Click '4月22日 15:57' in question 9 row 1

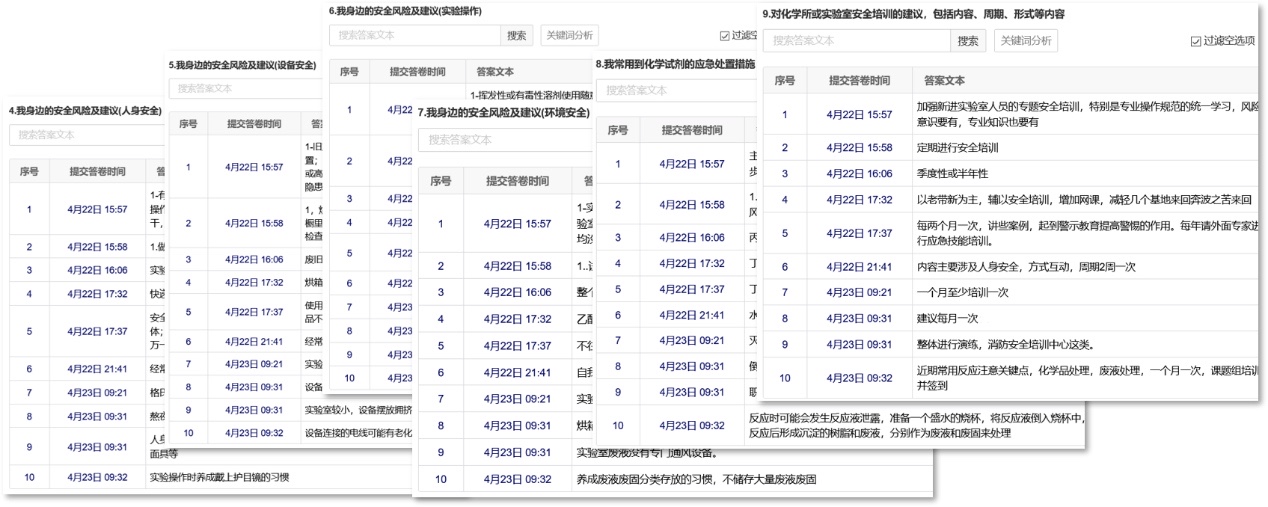coord(860,114)
